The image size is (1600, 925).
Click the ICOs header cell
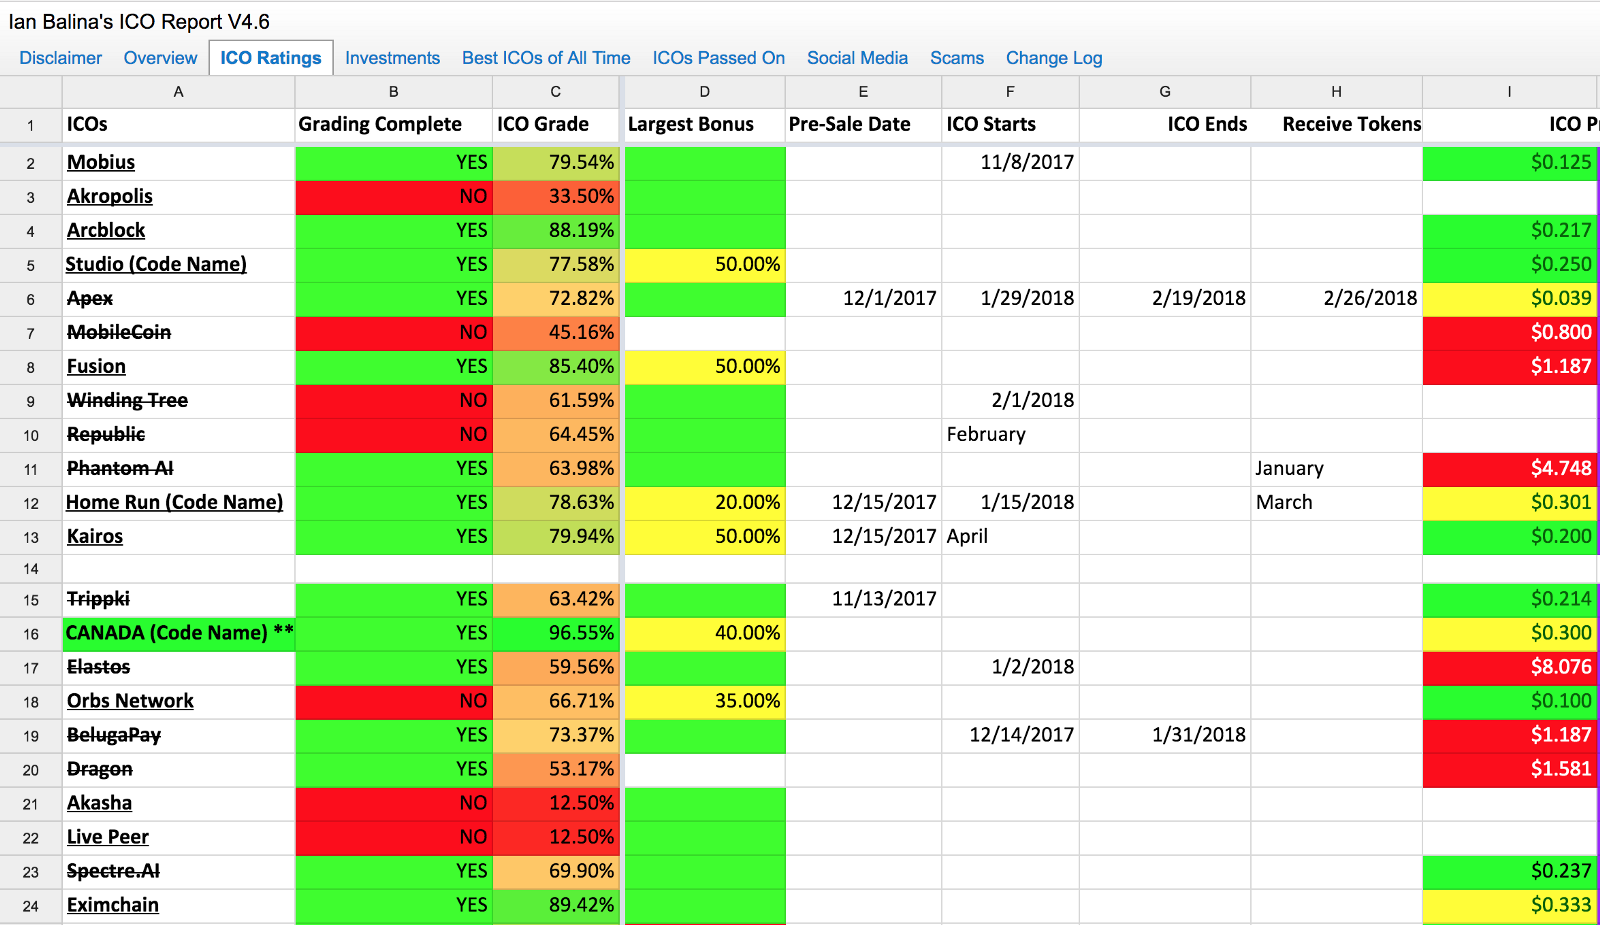click(x=179, y=125)
